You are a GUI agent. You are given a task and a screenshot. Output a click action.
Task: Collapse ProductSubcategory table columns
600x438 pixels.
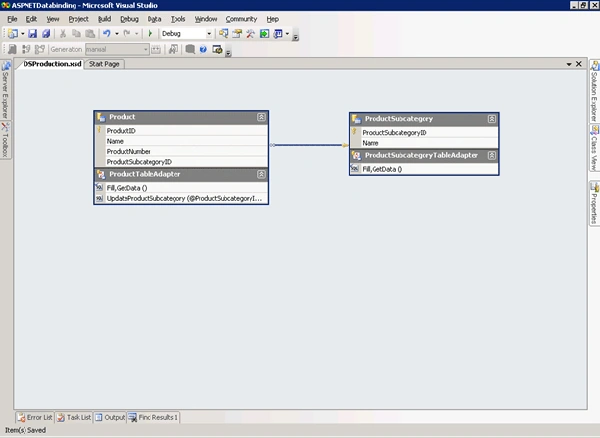coord(492,119)
